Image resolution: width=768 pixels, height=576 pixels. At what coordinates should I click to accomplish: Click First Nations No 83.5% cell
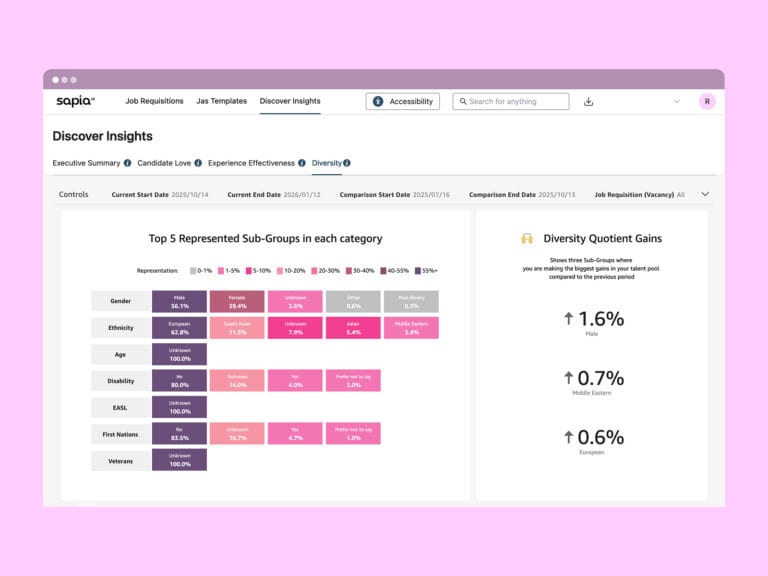179,433
